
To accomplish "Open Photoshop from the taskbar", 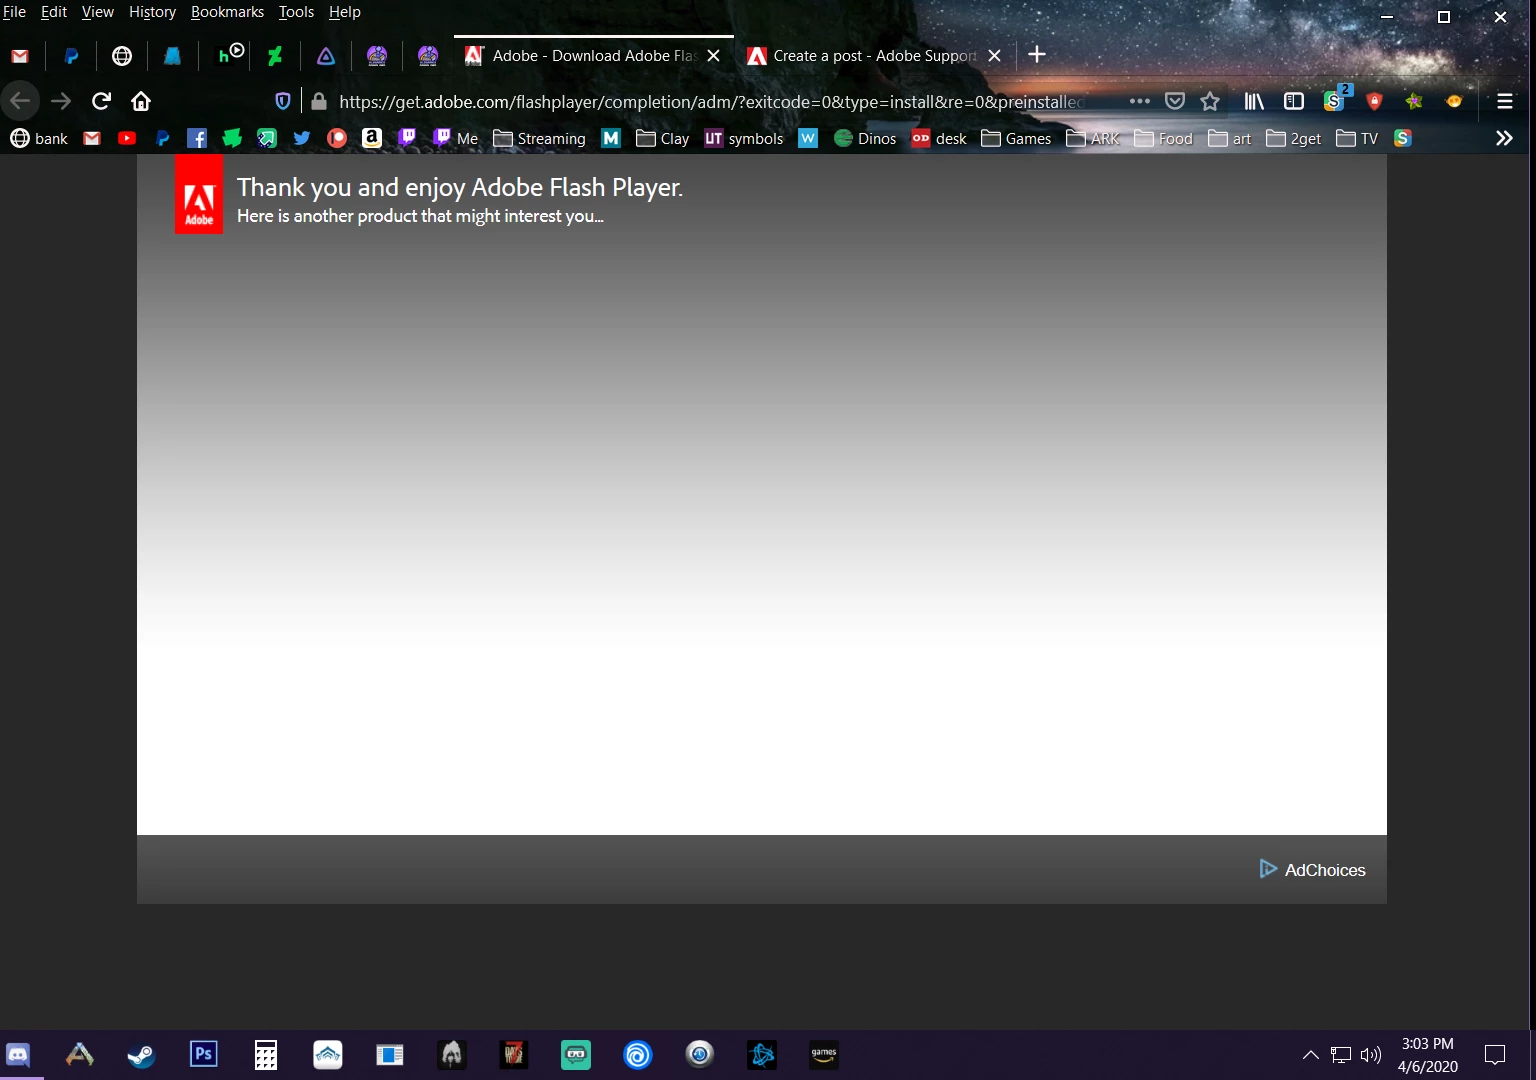I will point(203,1054).
